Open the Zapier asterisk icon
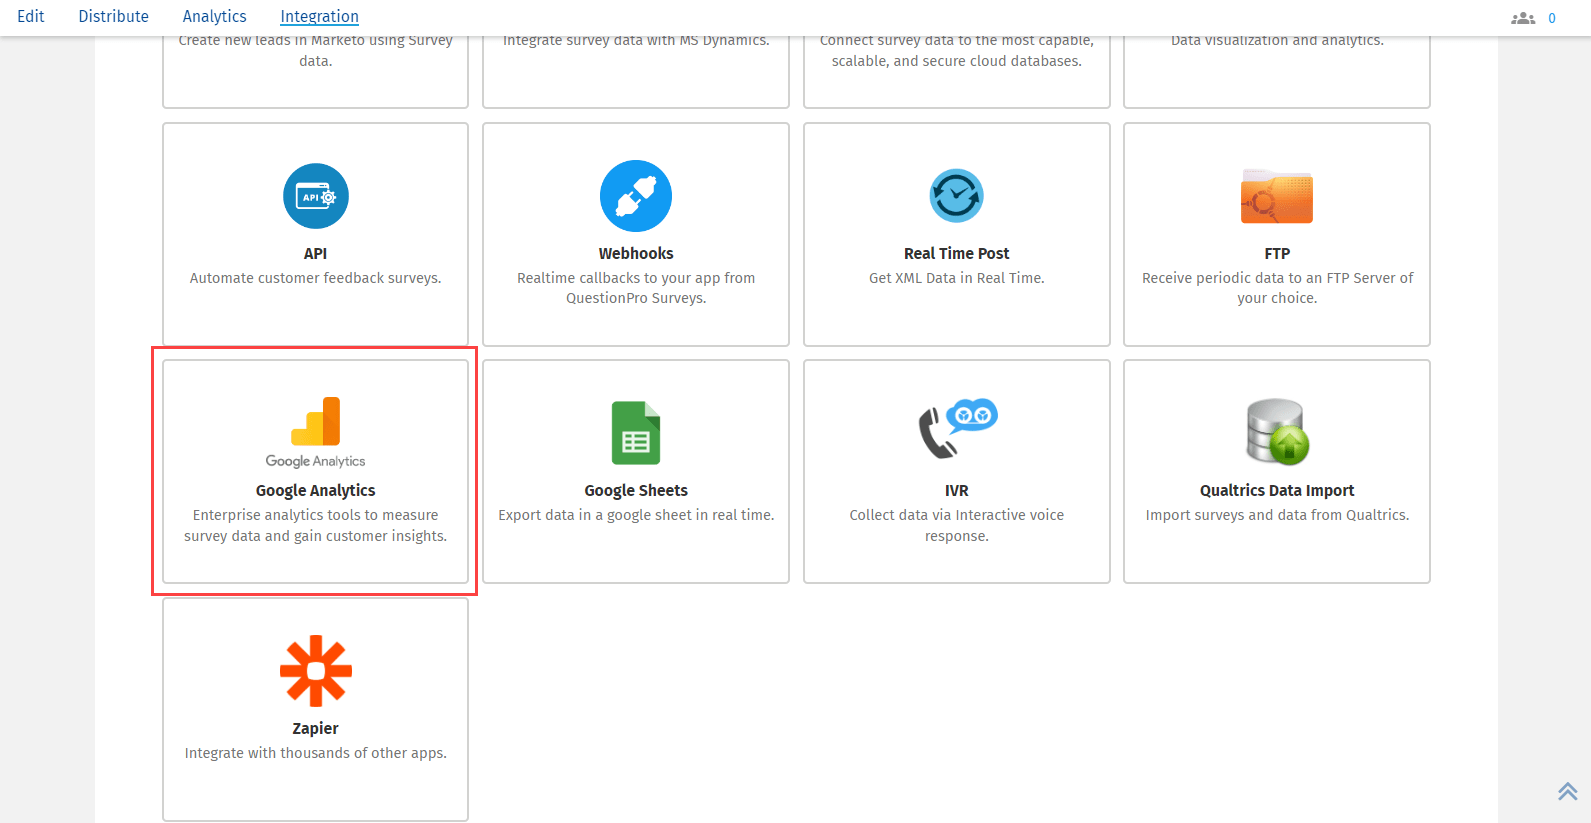This screenshot has height=823, width=1591. tap(315, 670)
